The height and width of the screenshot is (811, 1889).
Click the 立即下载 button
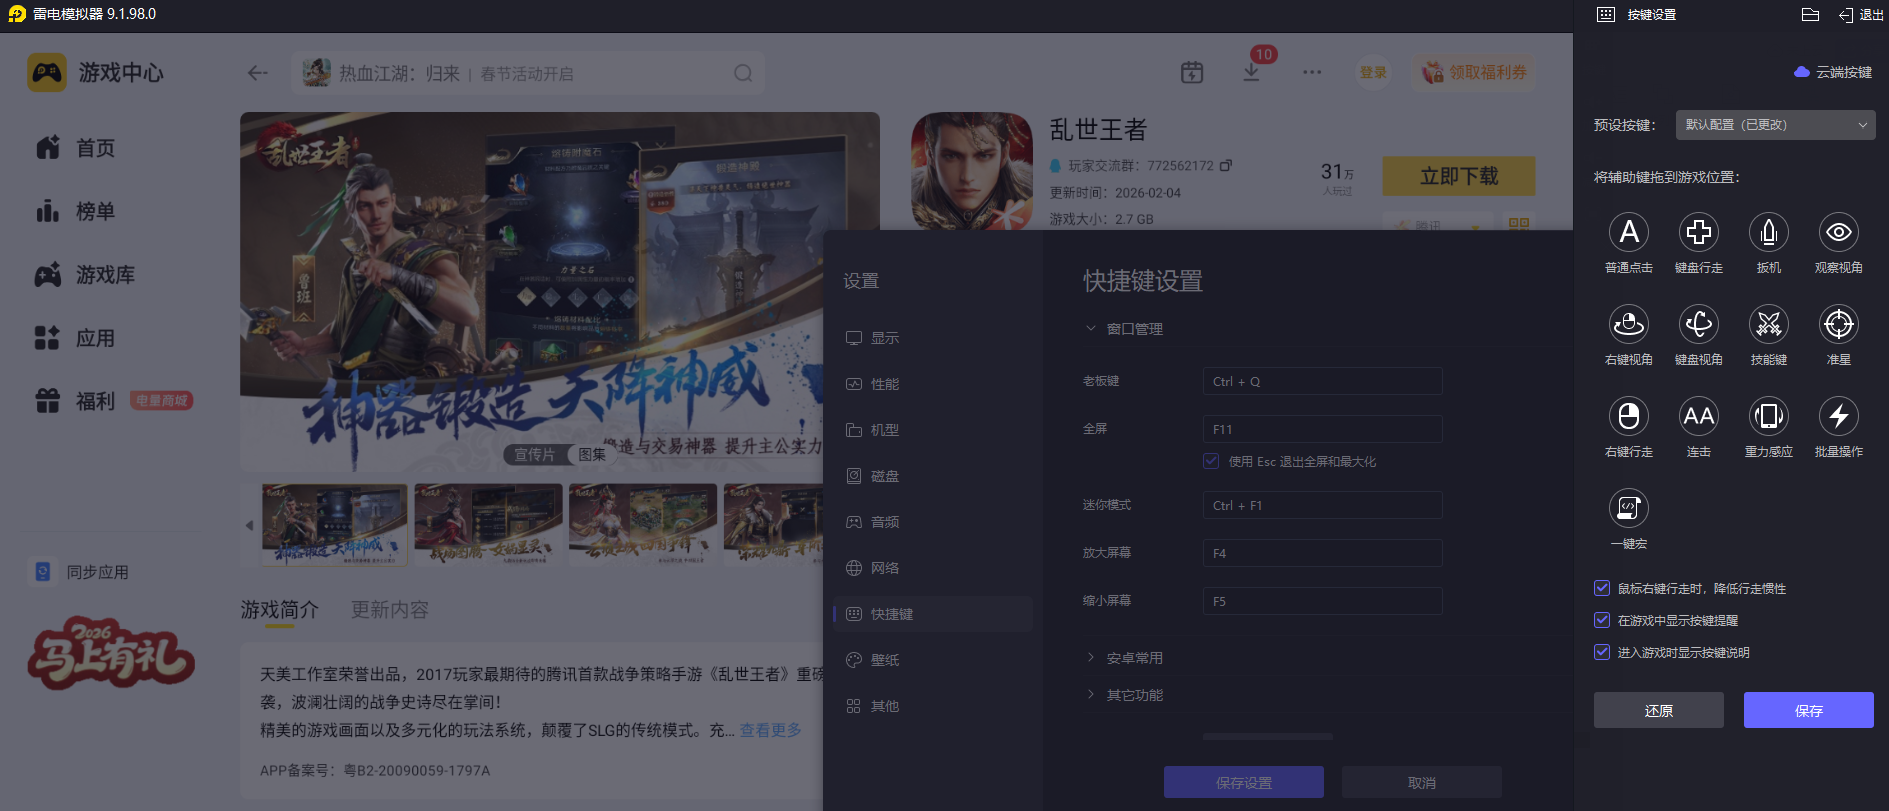1459,176
